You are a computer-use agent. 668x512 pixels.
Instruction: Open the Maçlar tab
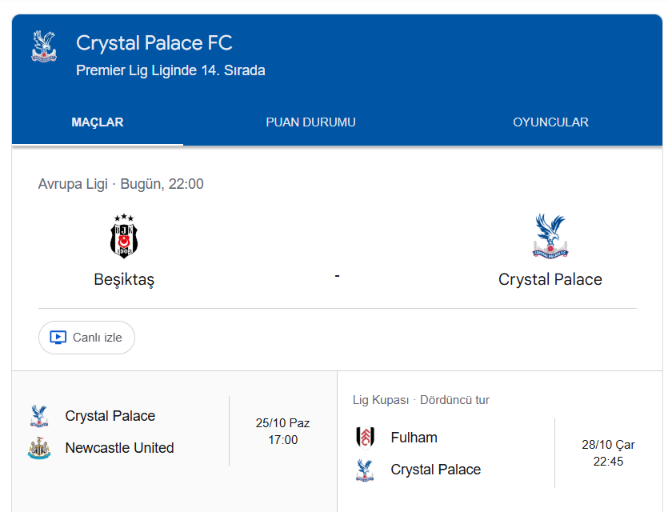point(98,122)
